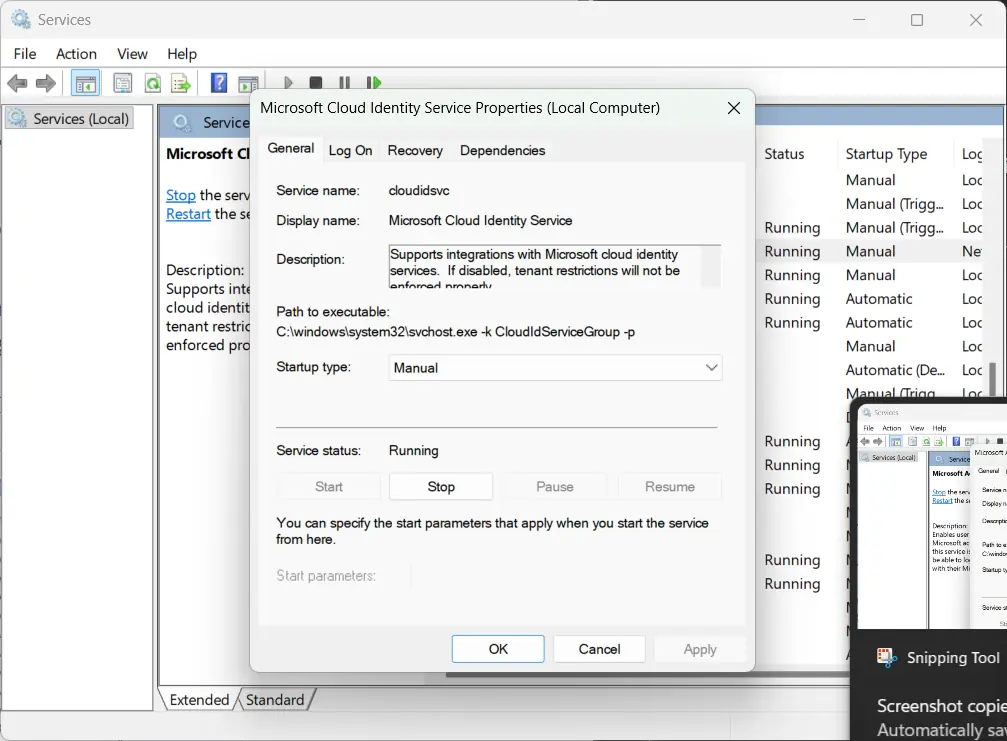Refresh the services list icon
This screenshot has width=1007, height=741.
click(152, 82)
